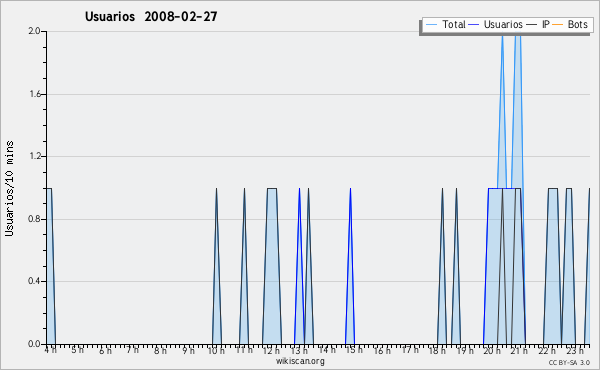The image size is (600, 370).
Task: Click the '18 h' x-axis label
Action: [437, 350]
